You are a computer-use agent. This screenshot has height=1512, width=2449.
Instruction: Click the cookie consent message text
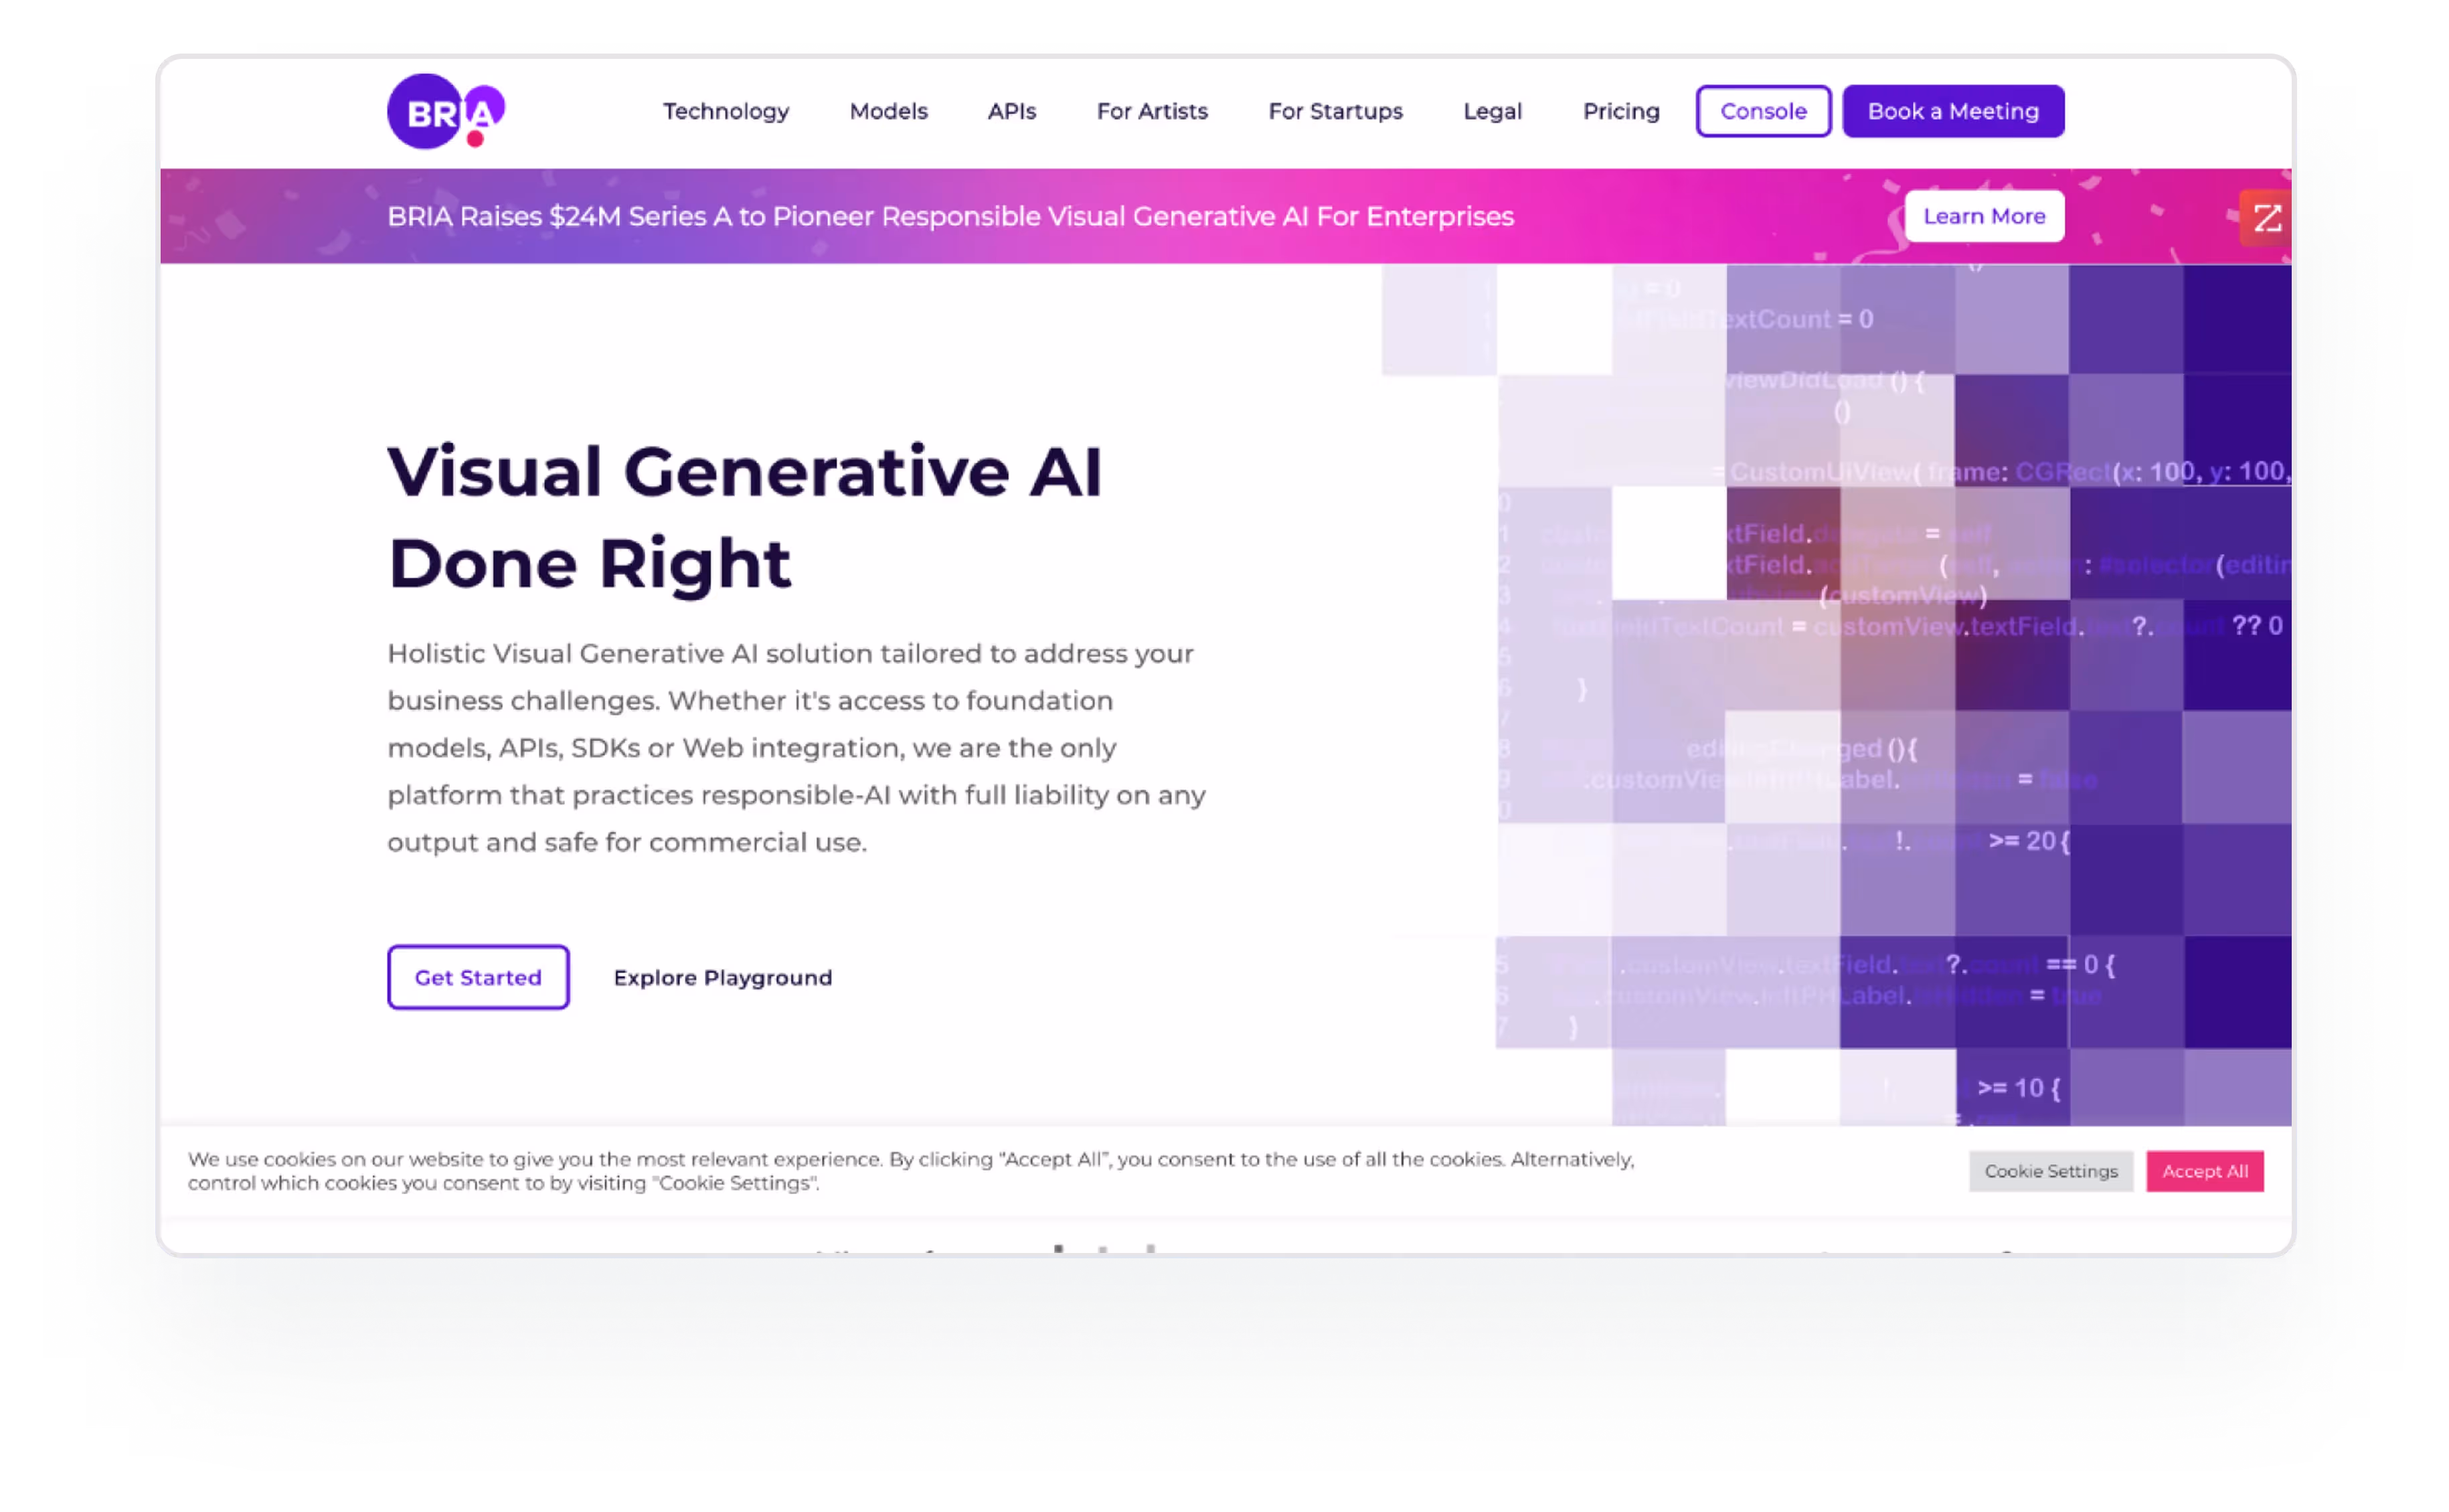(x=910, y=1171)
